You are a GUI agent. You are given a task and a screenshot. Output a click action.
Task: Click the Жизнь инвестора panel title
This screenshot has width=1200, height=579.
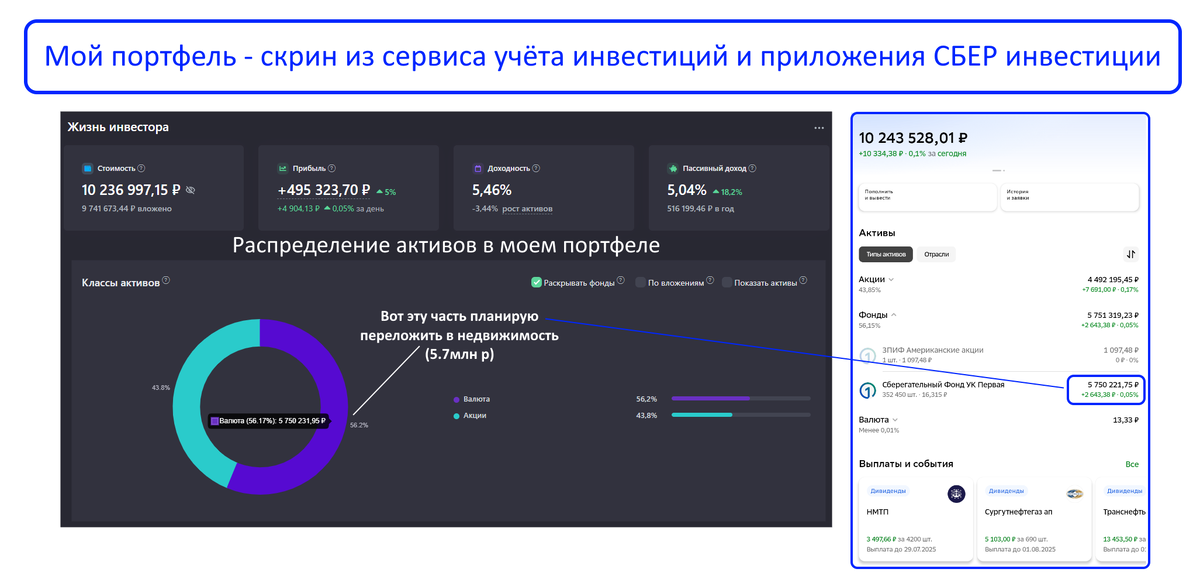coord(118,128)
